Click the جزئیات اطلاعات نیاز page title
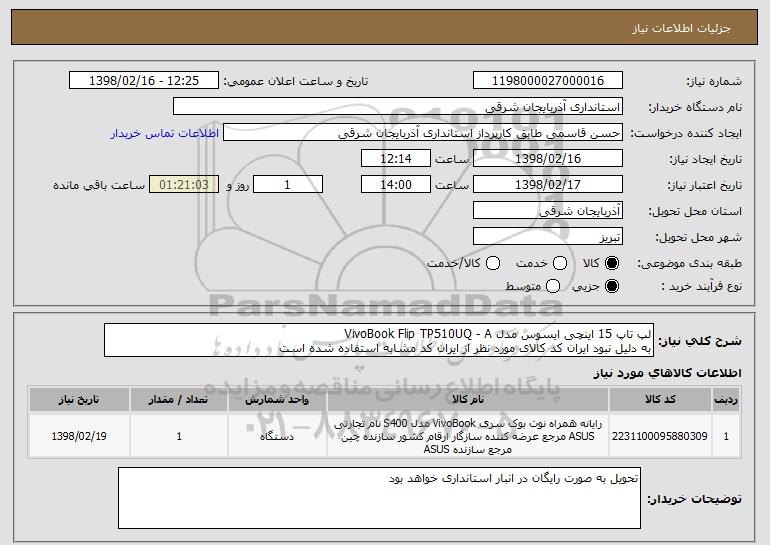The image size is (770, 545). (681, 28)
